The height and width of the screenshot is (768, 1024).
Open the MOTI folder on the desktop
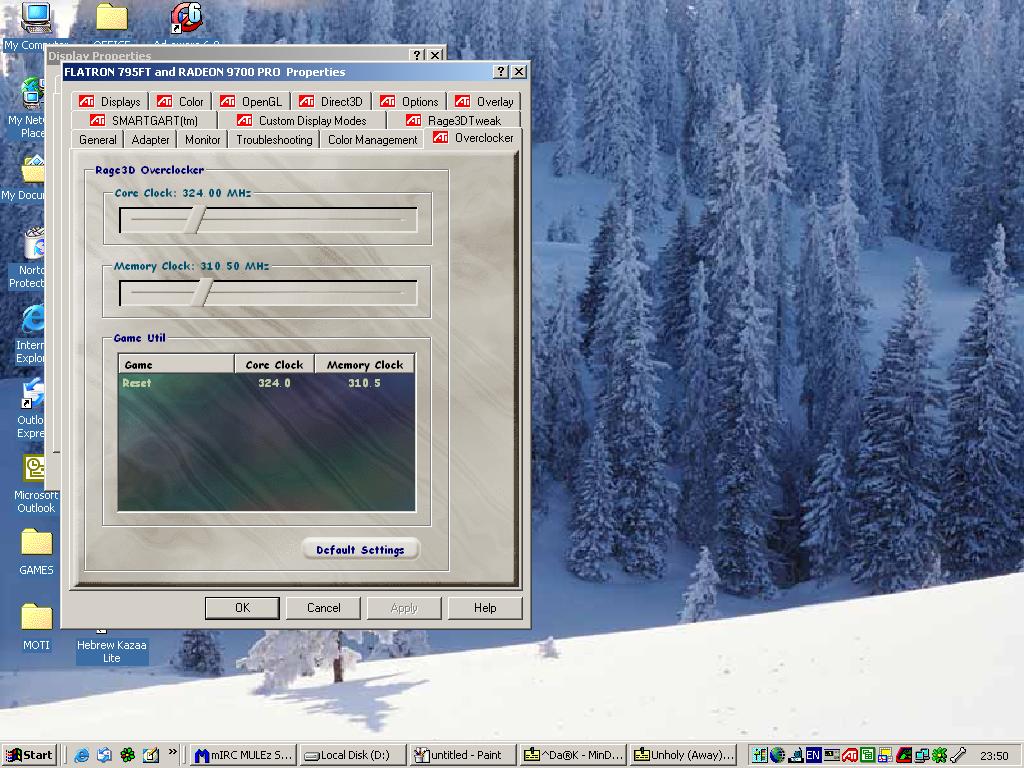click(36, 627)
